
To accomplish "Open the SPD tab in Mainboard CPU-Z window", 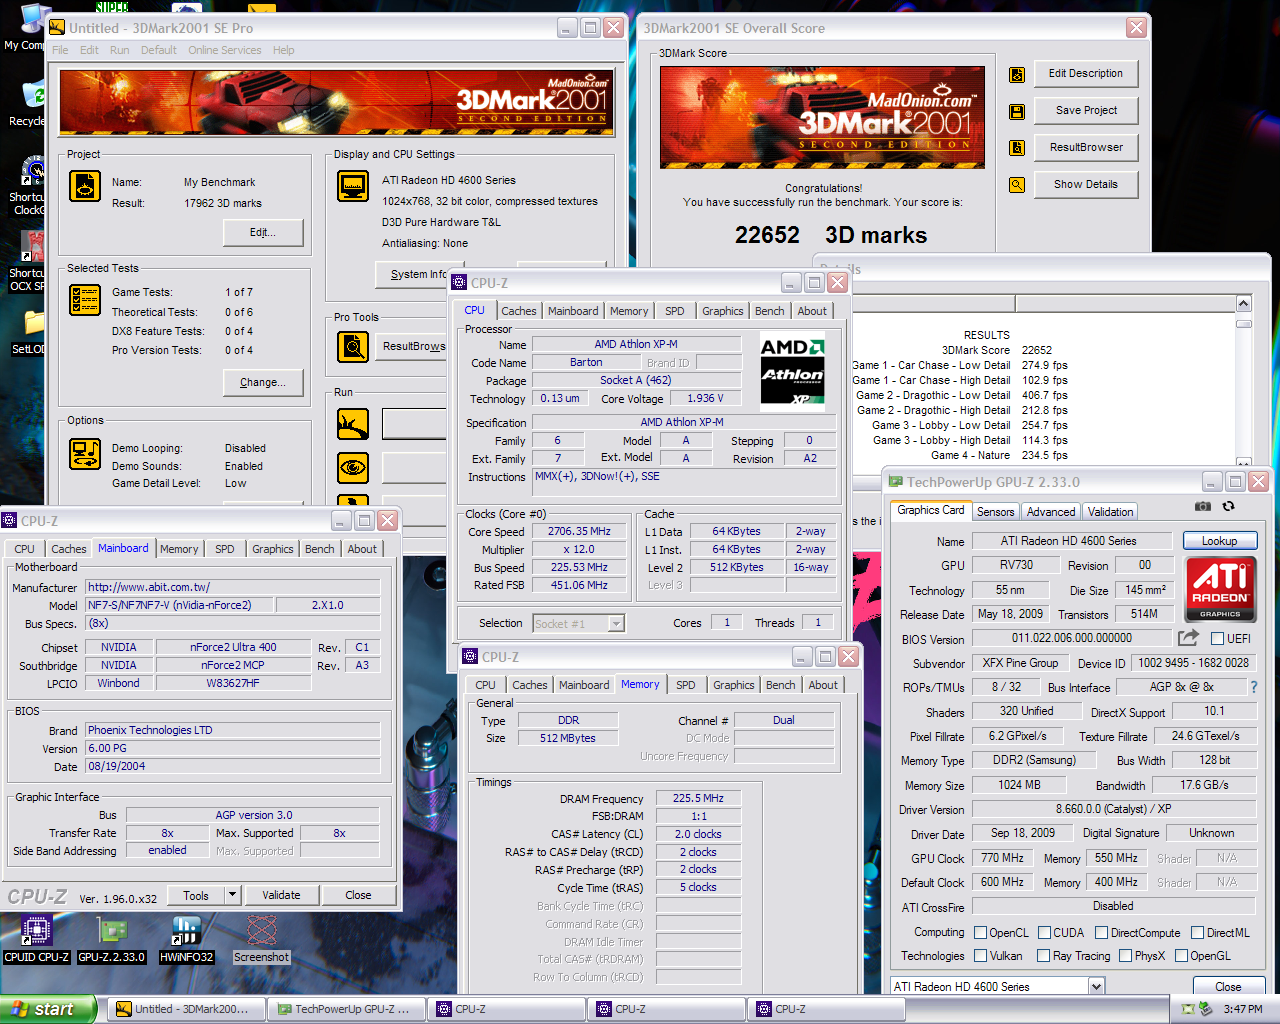I will click(x=225, y=549).
